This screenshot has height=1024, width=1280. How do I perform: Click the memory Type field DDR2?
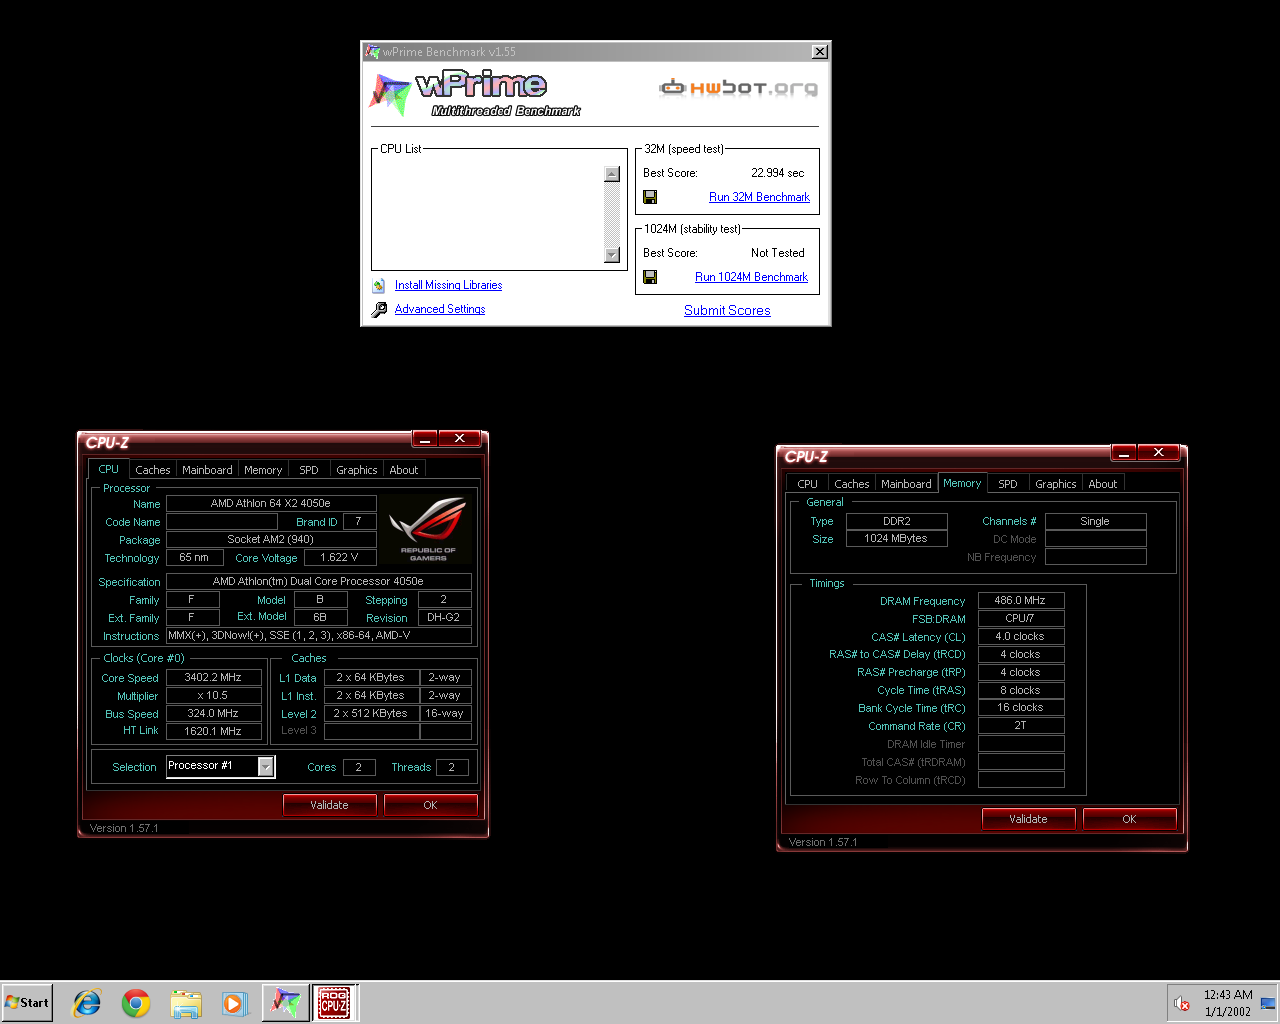point(897,521)
